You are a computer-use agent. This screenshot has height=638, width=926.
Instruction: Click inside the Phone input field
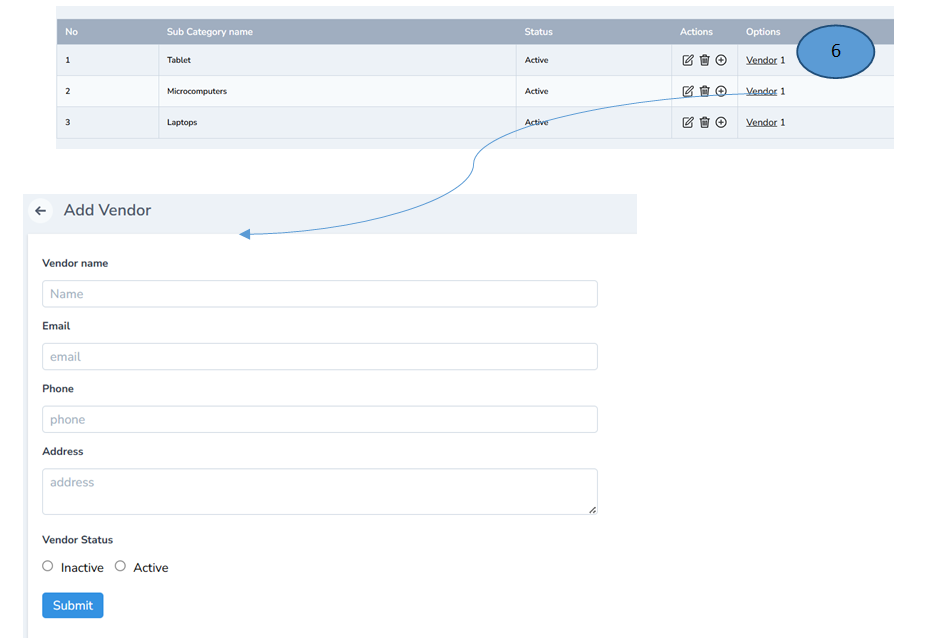[x=319, y=419]
